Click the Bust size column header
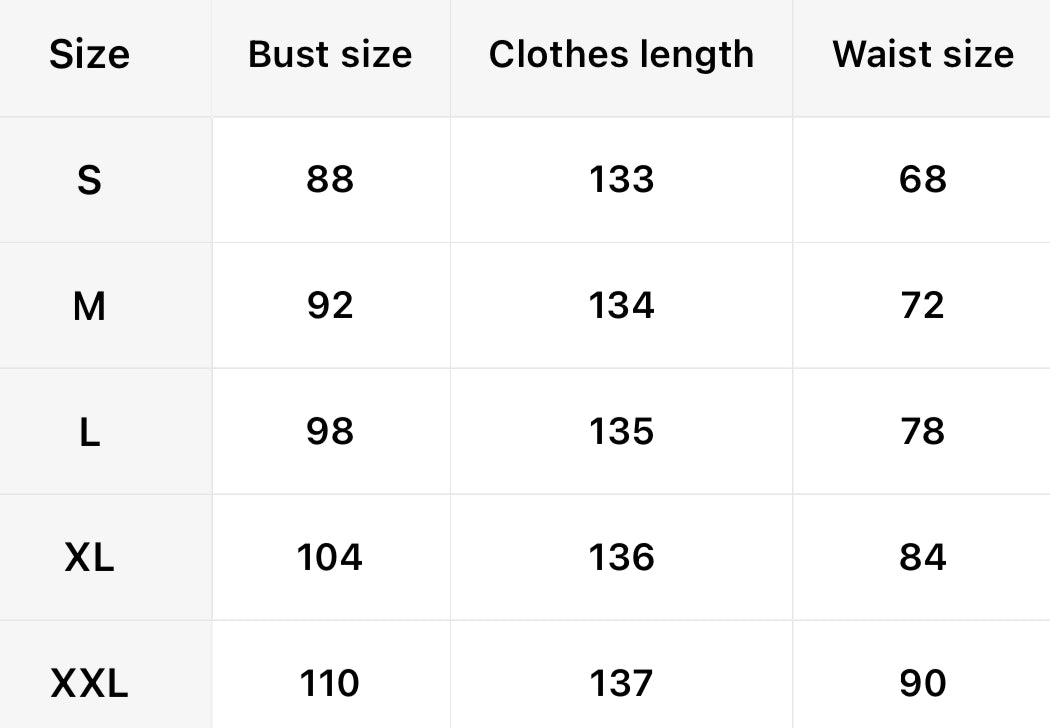1050x728 pixels. (330, 54)
